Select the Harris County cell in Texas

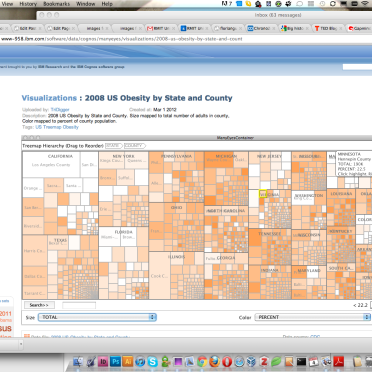tap(35, 251)
